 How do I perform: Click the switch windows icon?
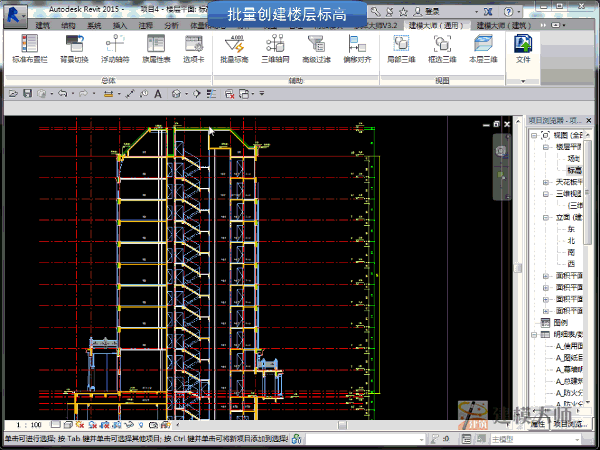[x=244, y=94]
